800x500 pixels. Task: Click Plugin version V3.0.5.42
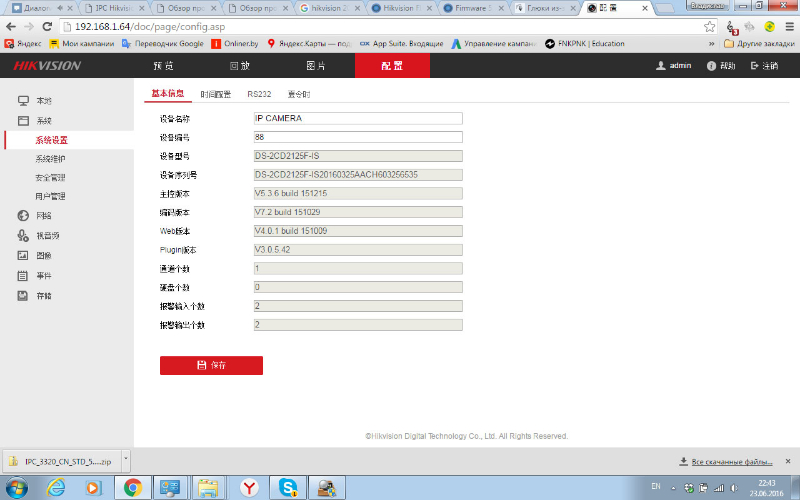(358, 250)
